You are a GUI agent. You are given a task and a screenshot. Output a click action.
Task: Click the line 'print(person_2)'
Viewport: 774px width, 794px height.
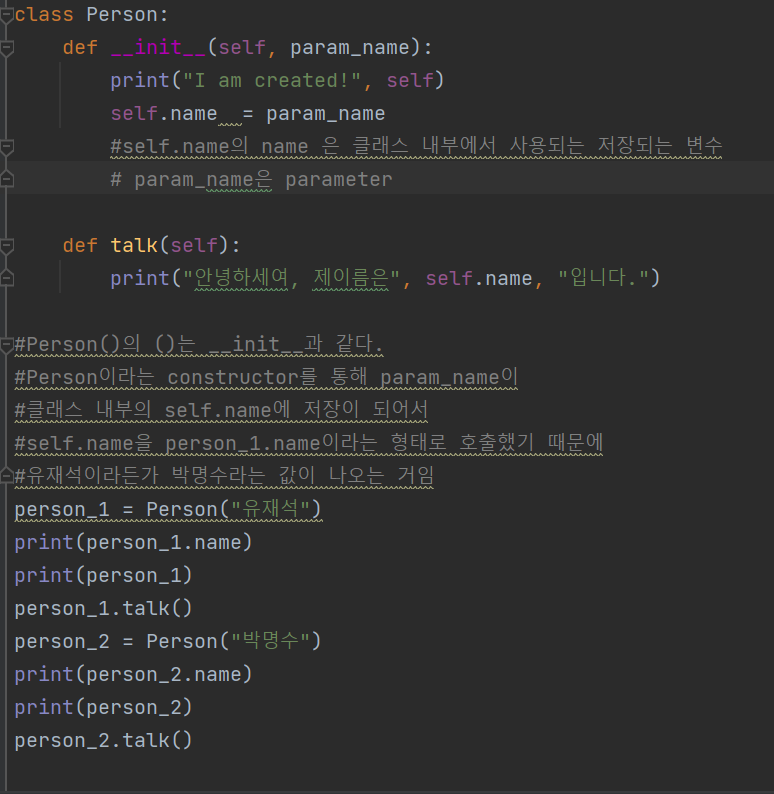click(x=103, y=708)
